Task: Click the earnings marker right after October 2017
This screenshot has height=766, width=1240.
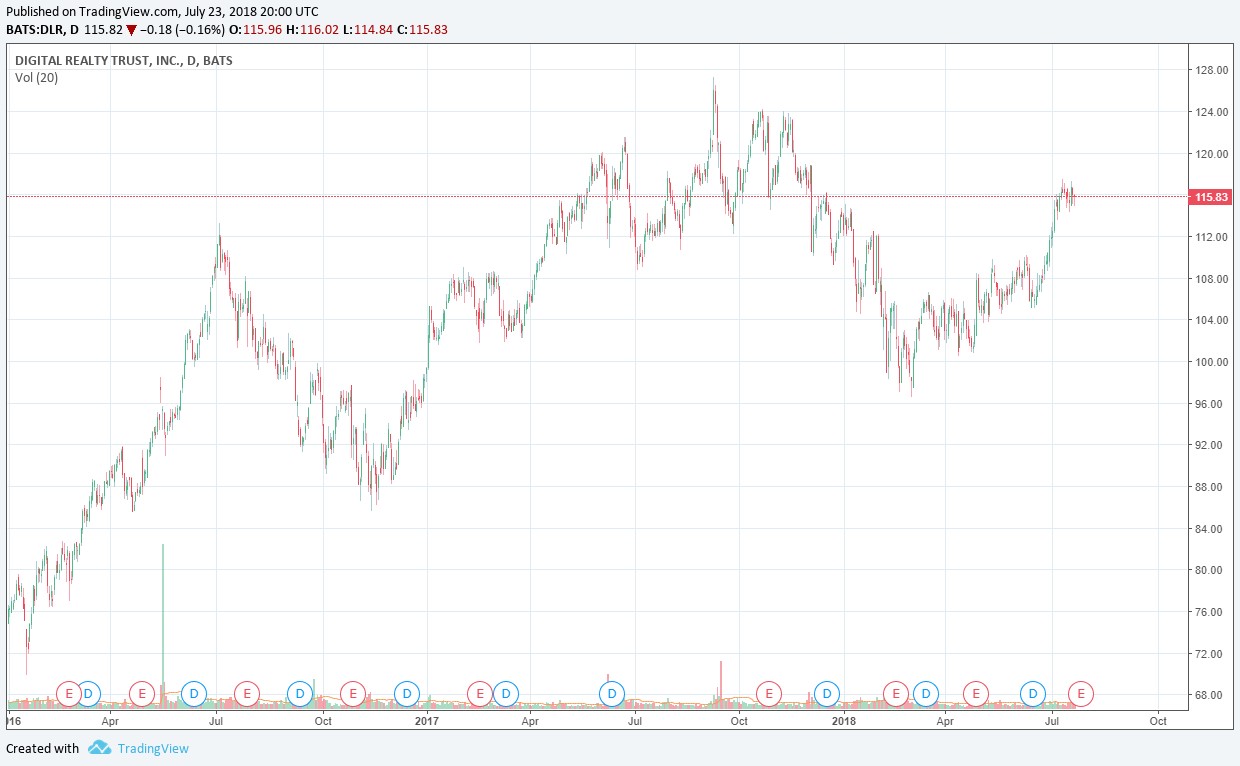Action: coord(768,693)
